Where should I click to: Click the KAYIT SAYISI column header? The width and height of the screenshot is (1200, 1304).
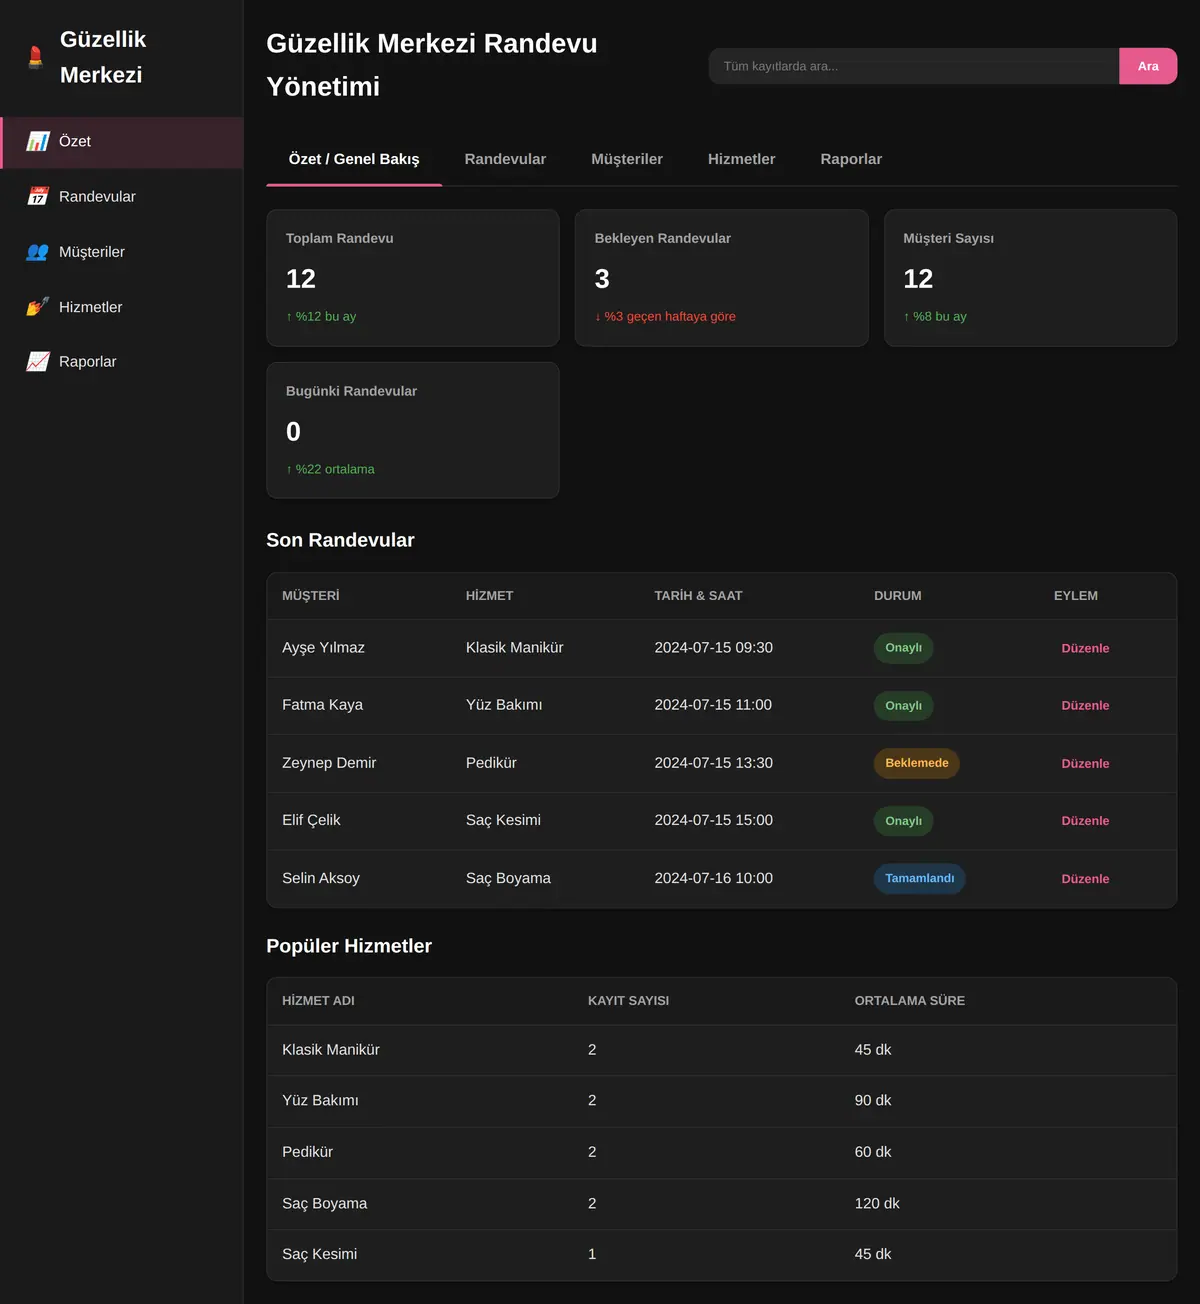[628, 1001]
